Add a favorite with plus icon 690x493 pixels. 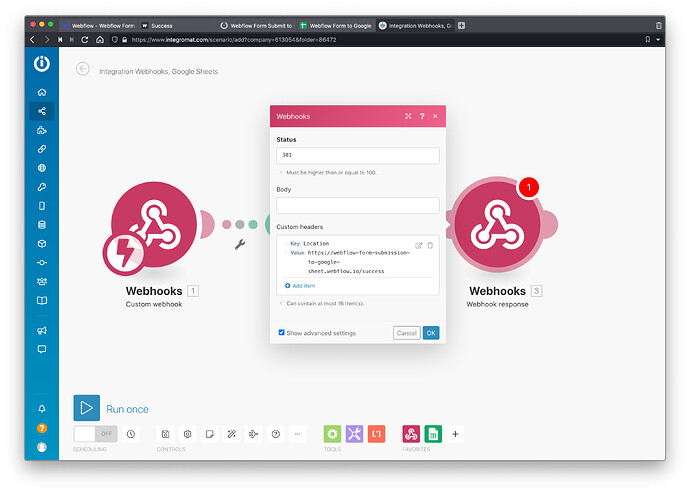455,434
